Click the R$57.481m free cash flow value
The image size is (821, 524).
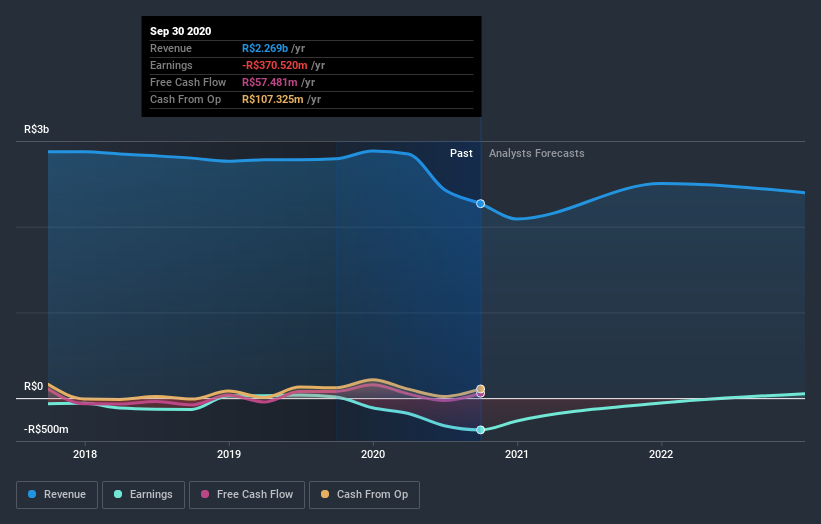[270, 82]
